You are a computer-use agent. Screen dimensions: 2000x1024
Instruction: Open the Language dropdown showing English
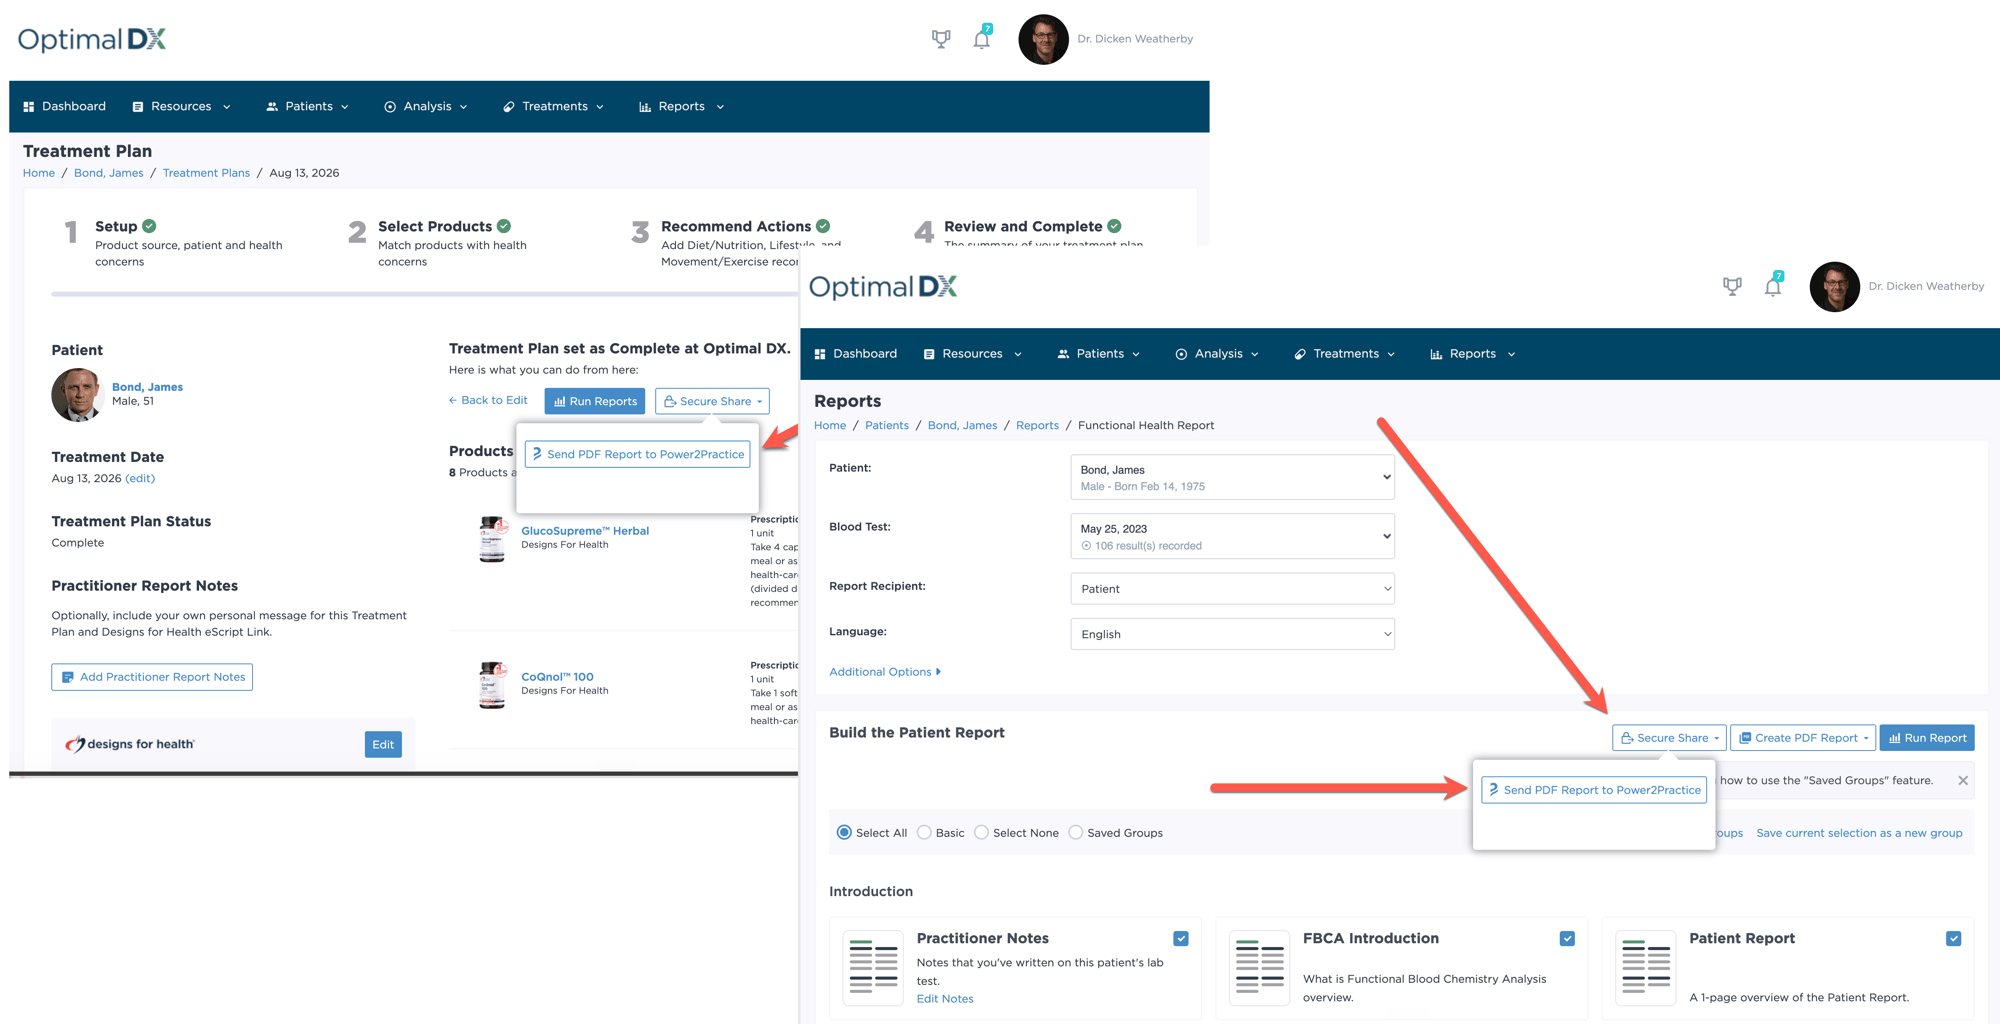click(1232, 634)
